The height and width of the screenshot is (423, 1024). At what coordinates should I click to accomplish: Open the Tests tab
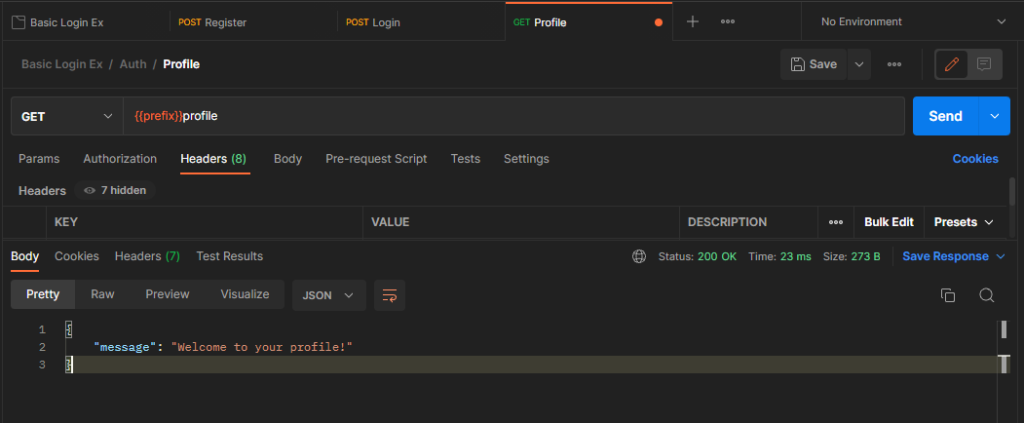tap(465, 159)
